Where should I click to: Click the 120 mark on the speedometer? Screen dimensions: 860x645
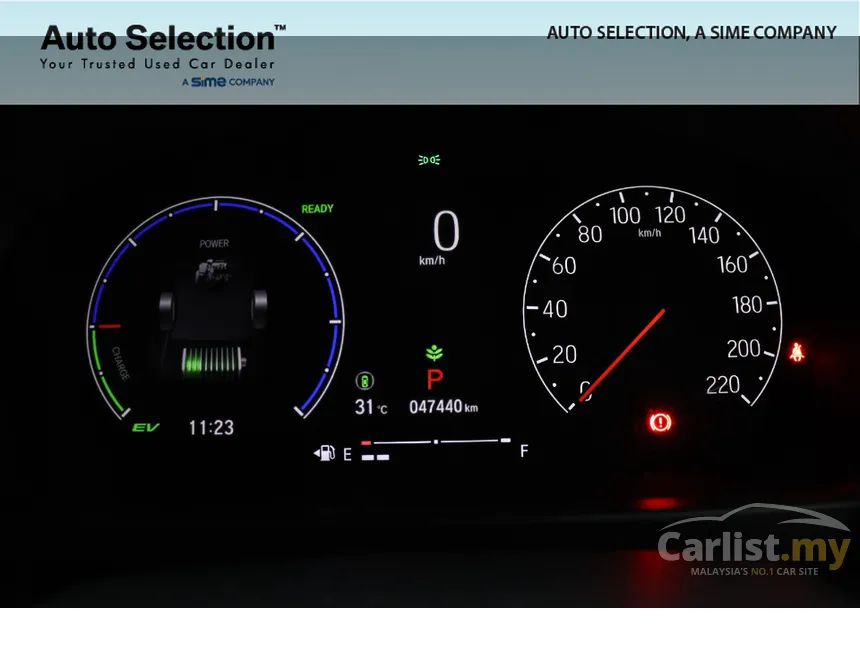[670, 215]
